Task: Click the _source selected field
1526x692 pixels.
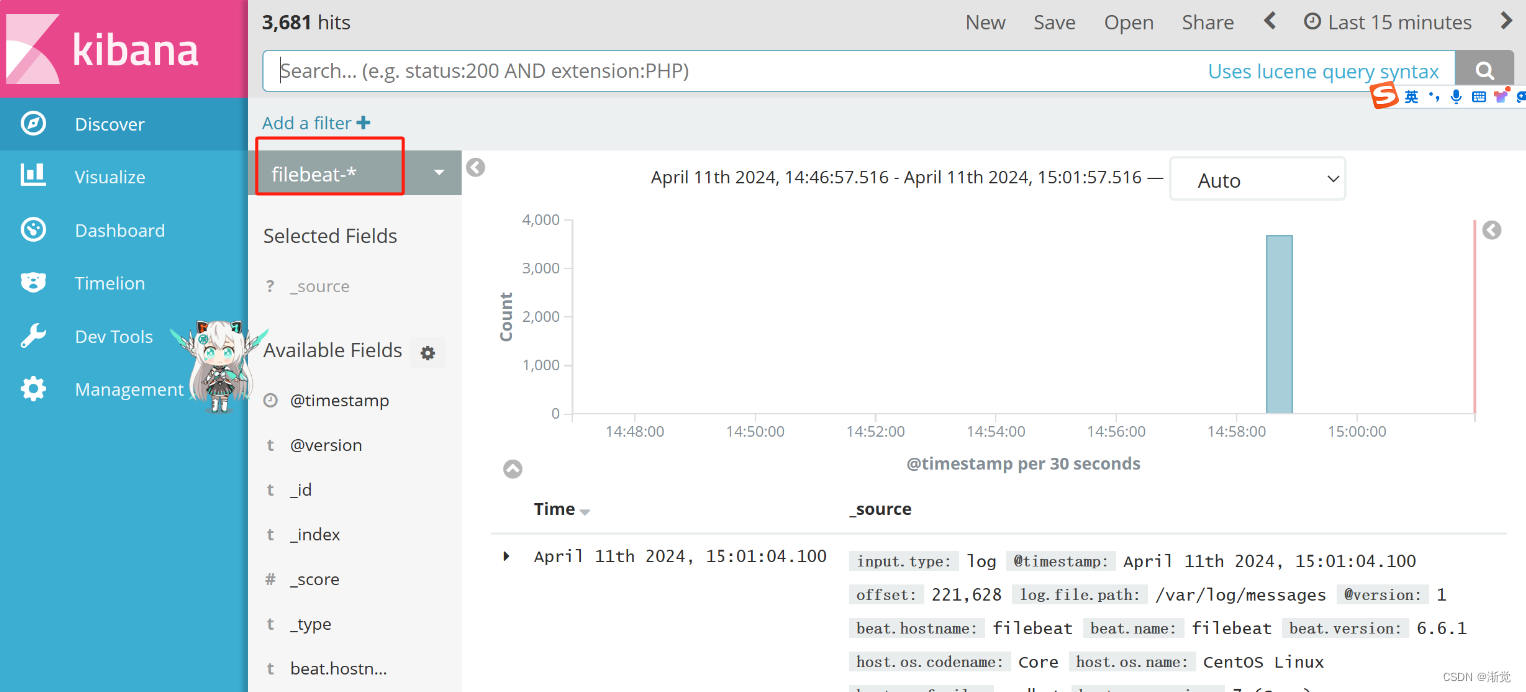Action: (x=320, y=286)
